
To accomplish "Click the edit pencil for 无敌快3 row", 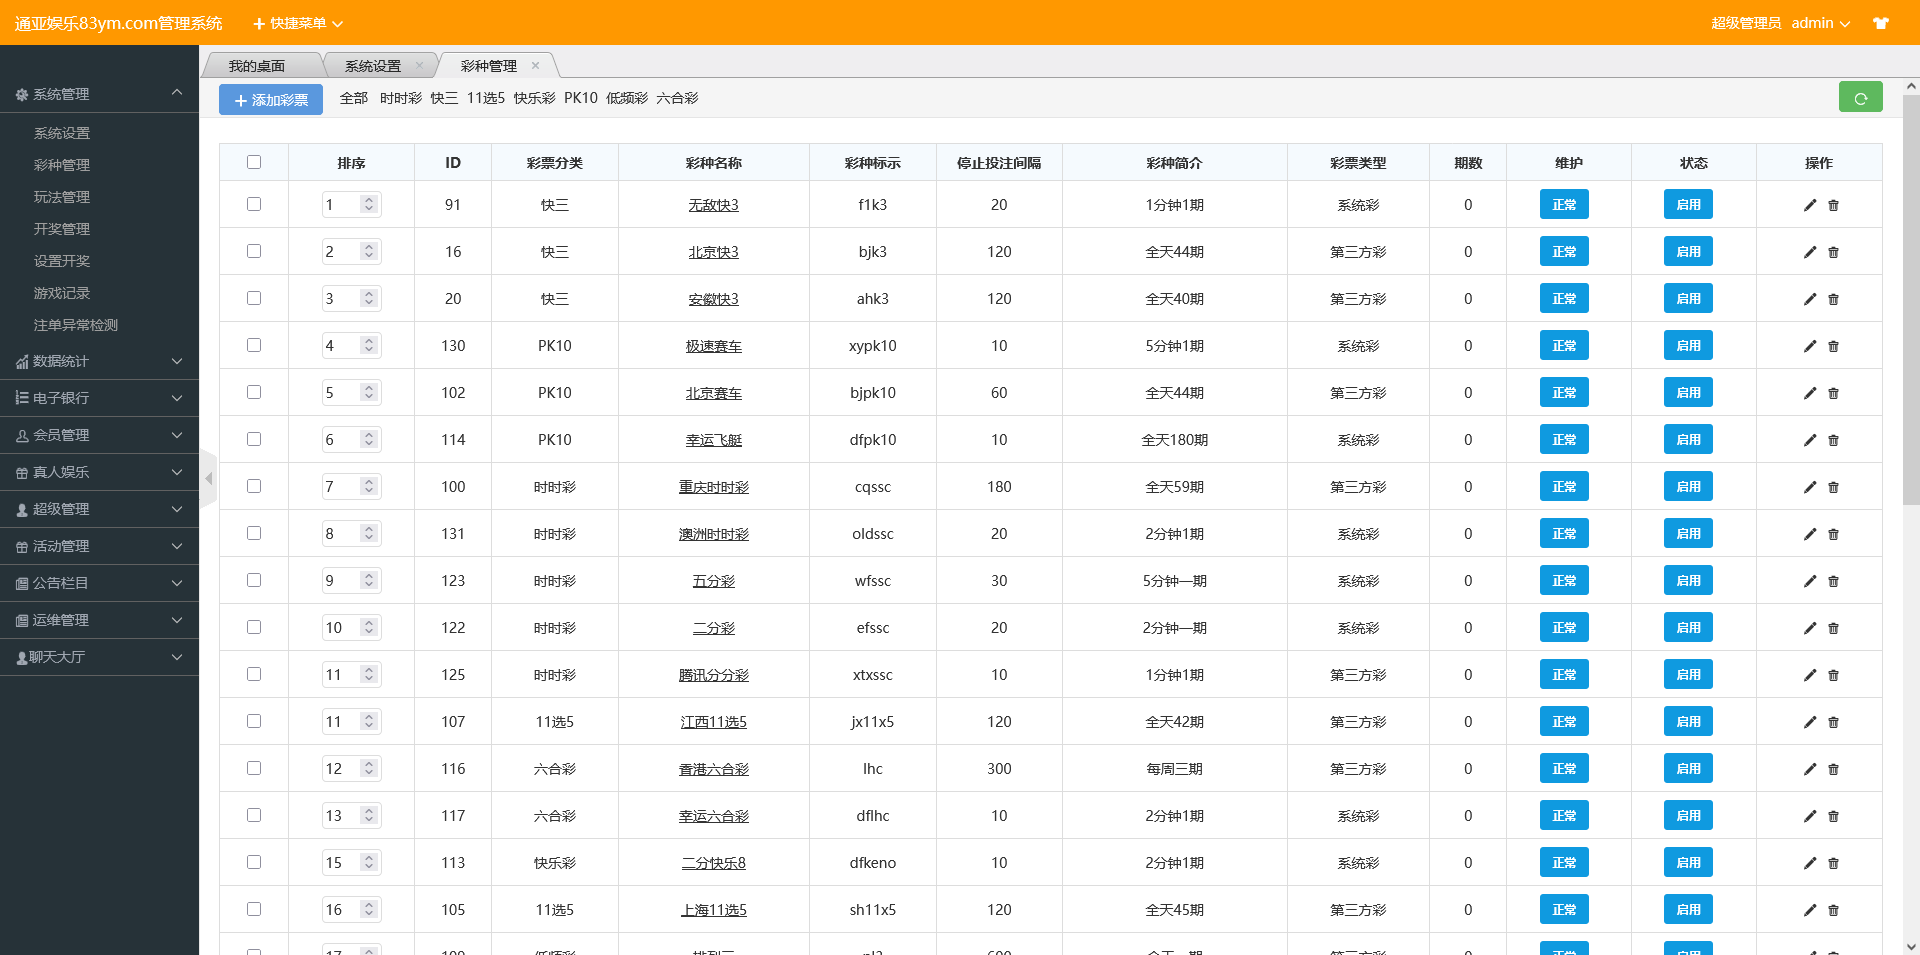I will pyautogui.click(x=1809, y=205).
